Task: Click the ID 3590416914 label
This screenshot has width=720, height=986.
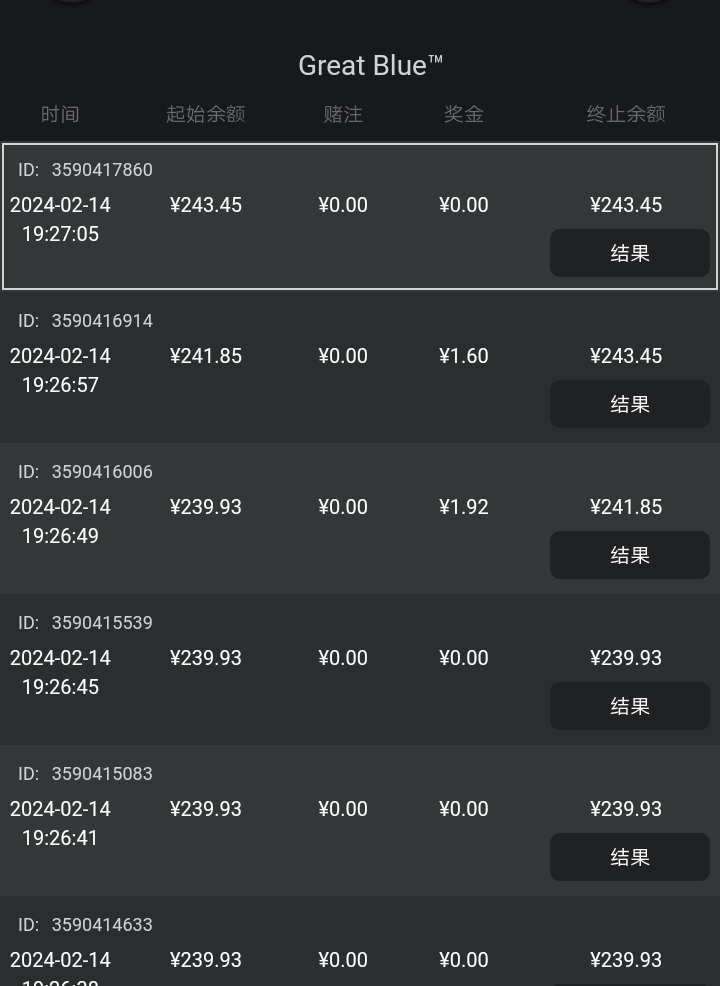Action: click(86, 321)
